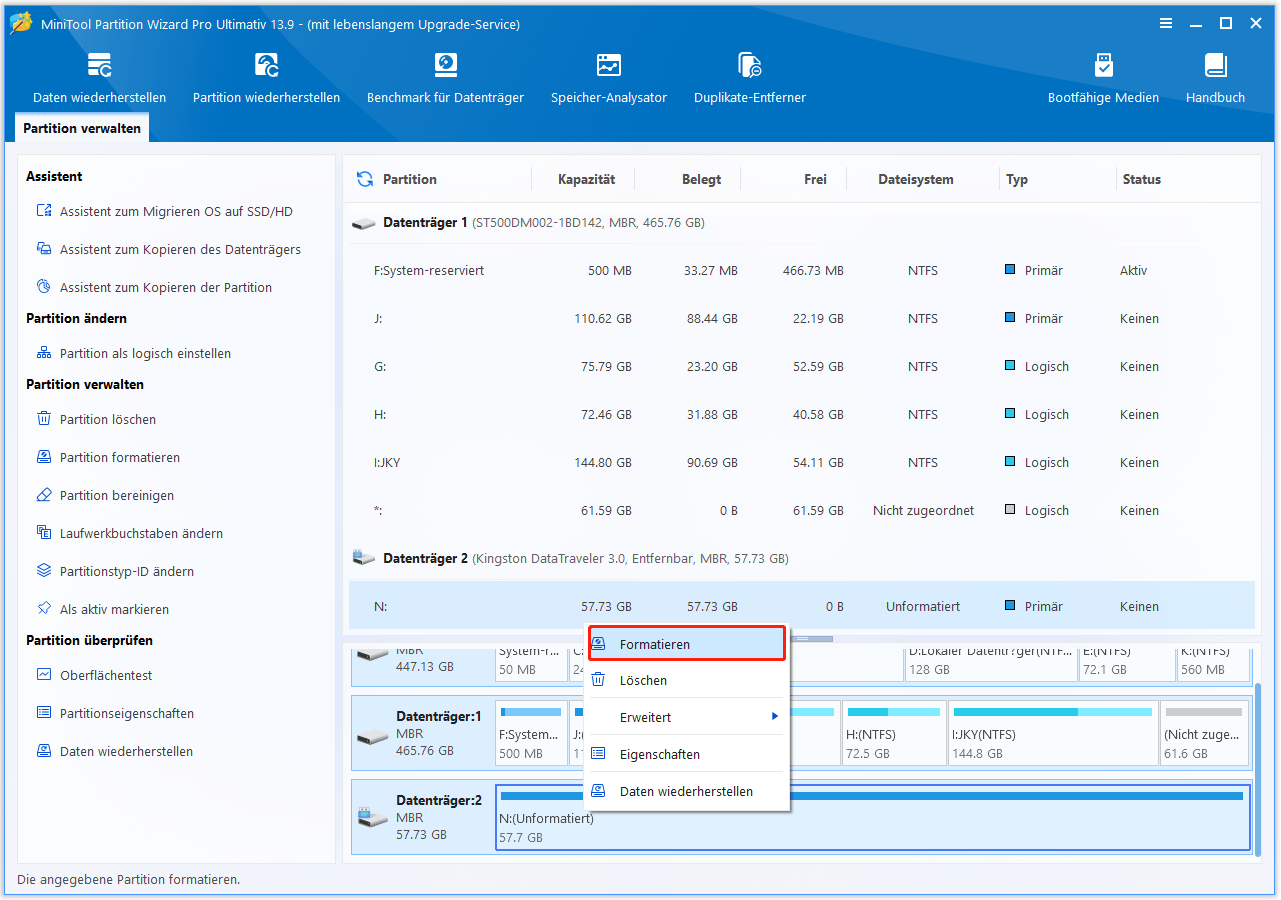
Task: Select the H: partition row
Action: (x=802, y=415)
